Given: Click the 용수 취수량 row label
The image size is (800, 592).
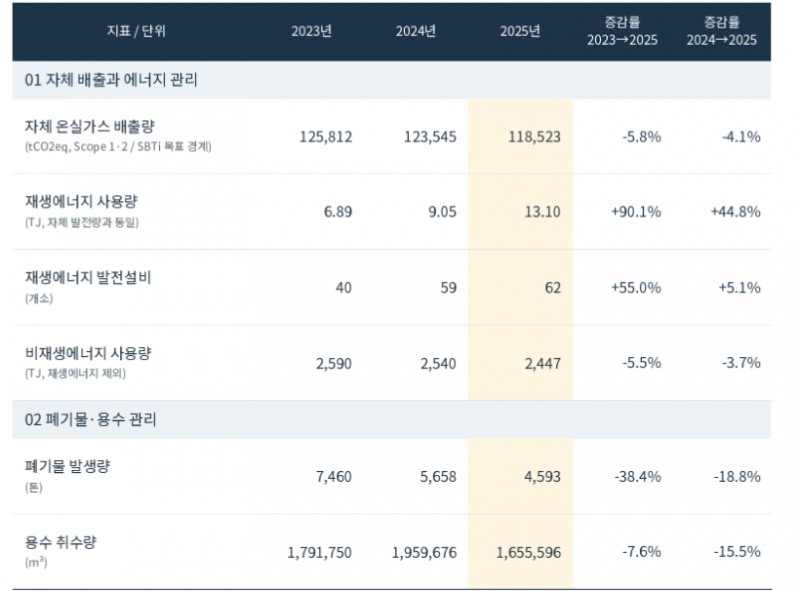Looking at the screenshot, I should 60,541.
